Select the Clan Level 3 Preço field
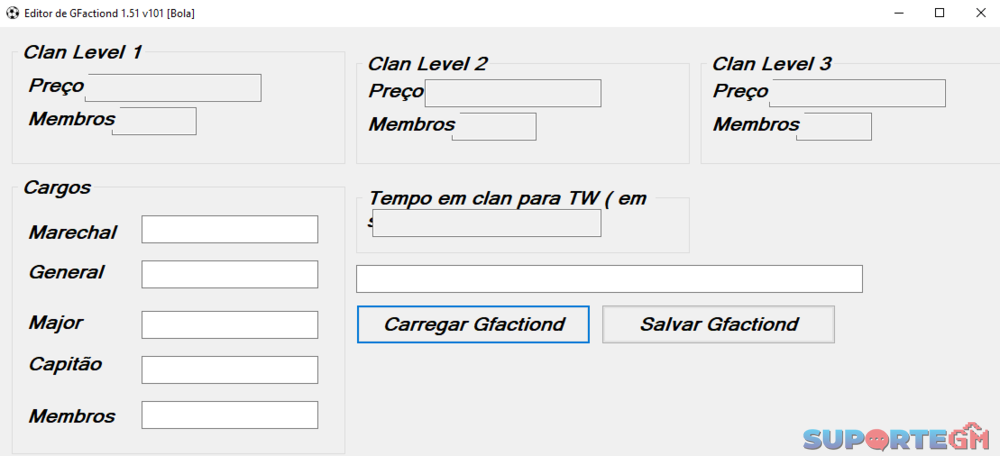 tap(857, 93)
